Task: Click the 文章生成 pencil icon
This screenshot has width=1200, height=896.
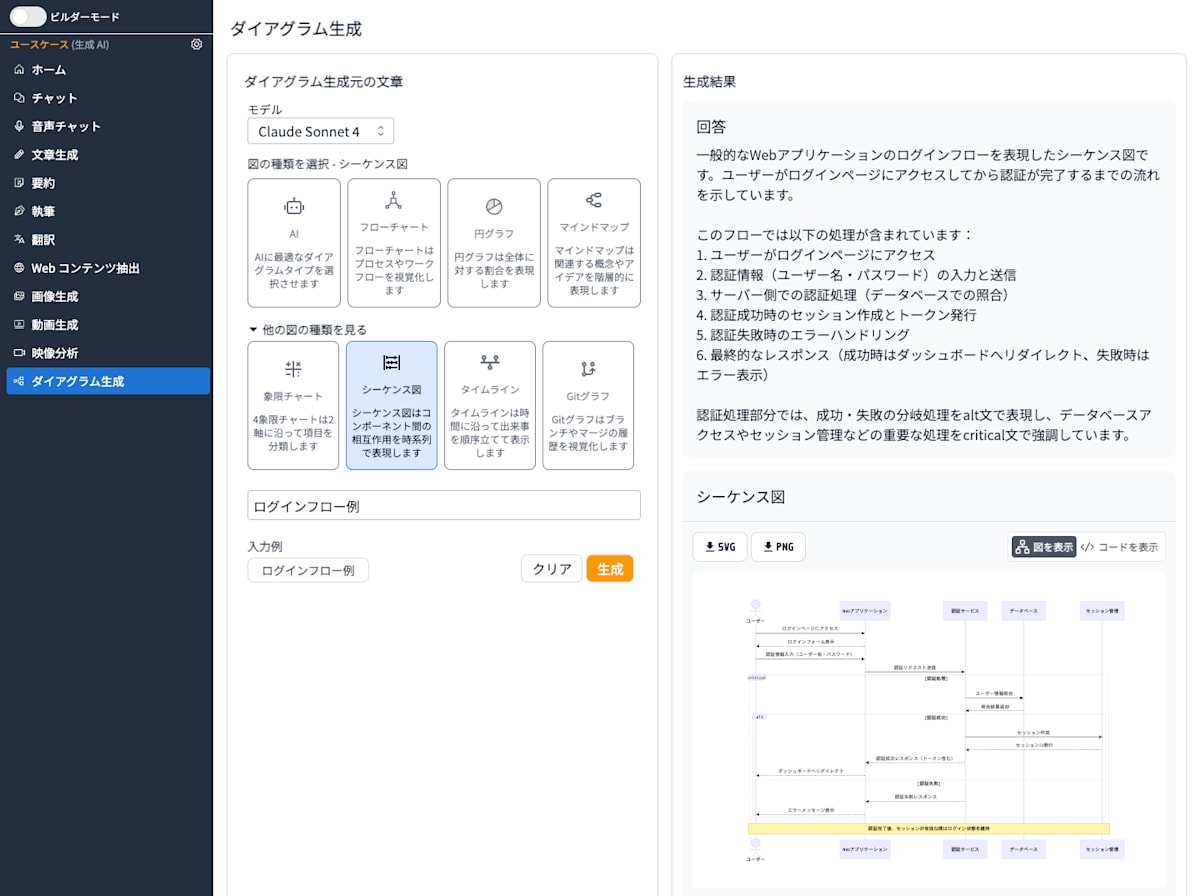Action: (19, 155)
